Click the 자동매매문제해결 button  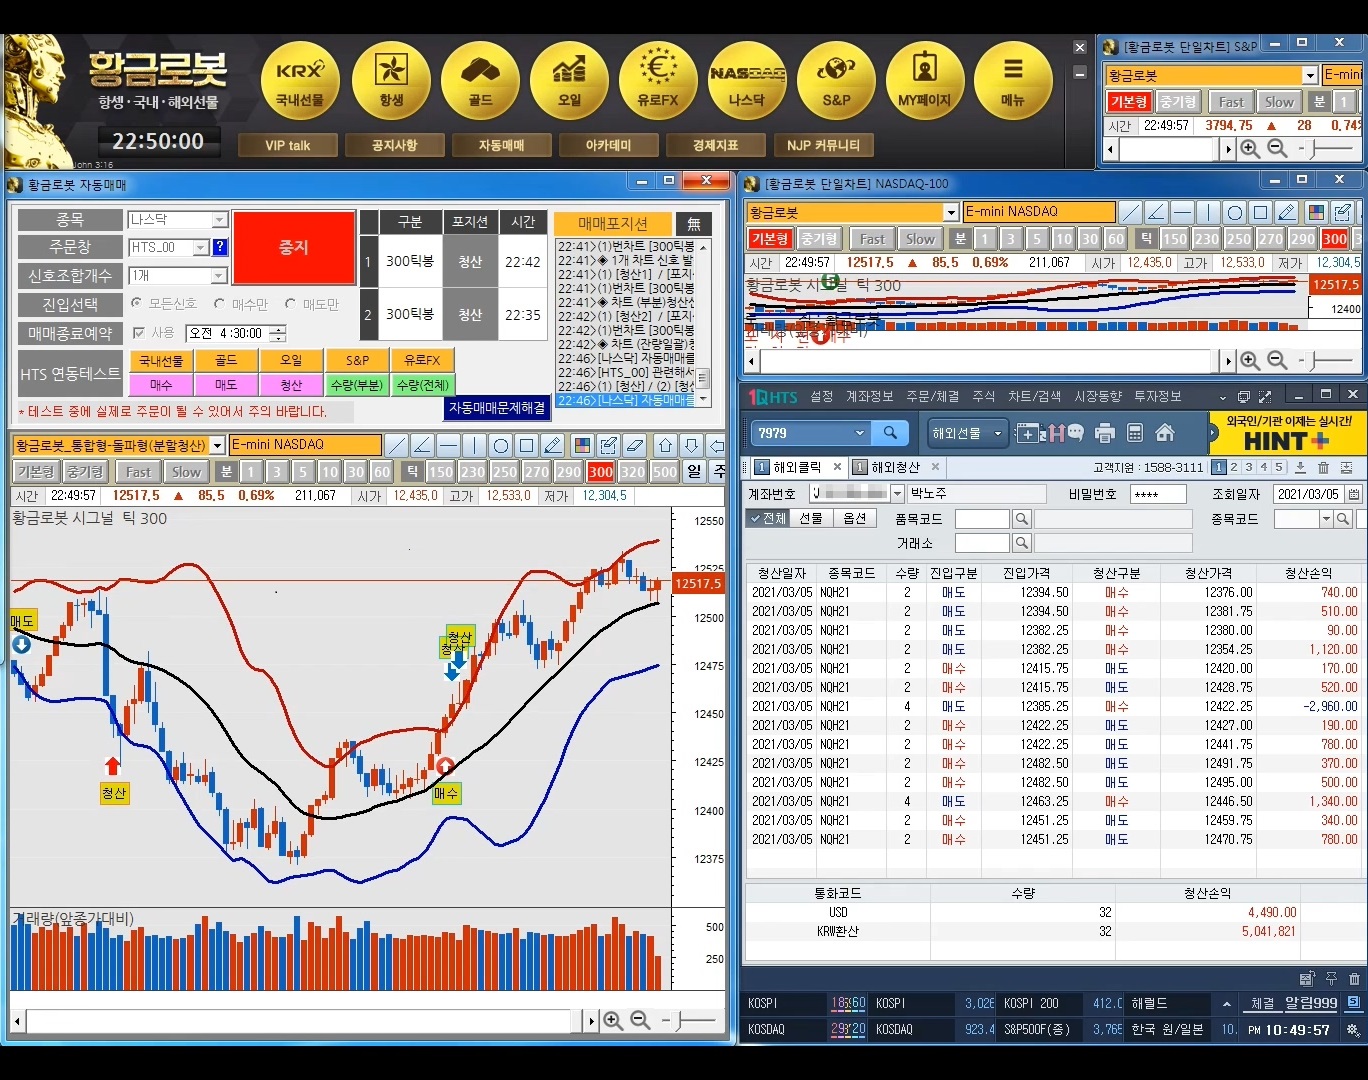click(497, 408)
